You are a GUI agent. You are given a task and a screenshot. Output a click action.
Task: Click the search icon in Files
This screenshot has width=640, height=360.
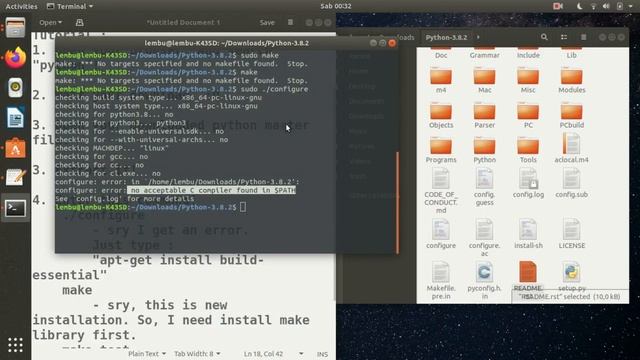544,37
